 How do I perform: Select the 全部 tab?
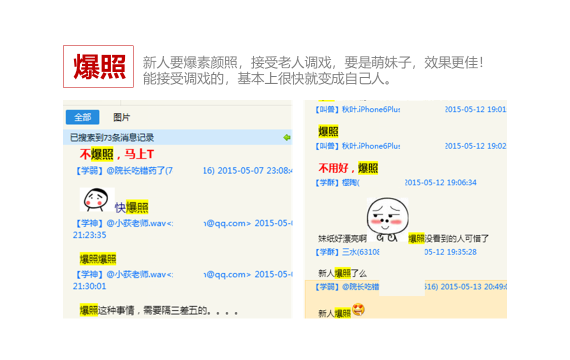click(83, 117)
